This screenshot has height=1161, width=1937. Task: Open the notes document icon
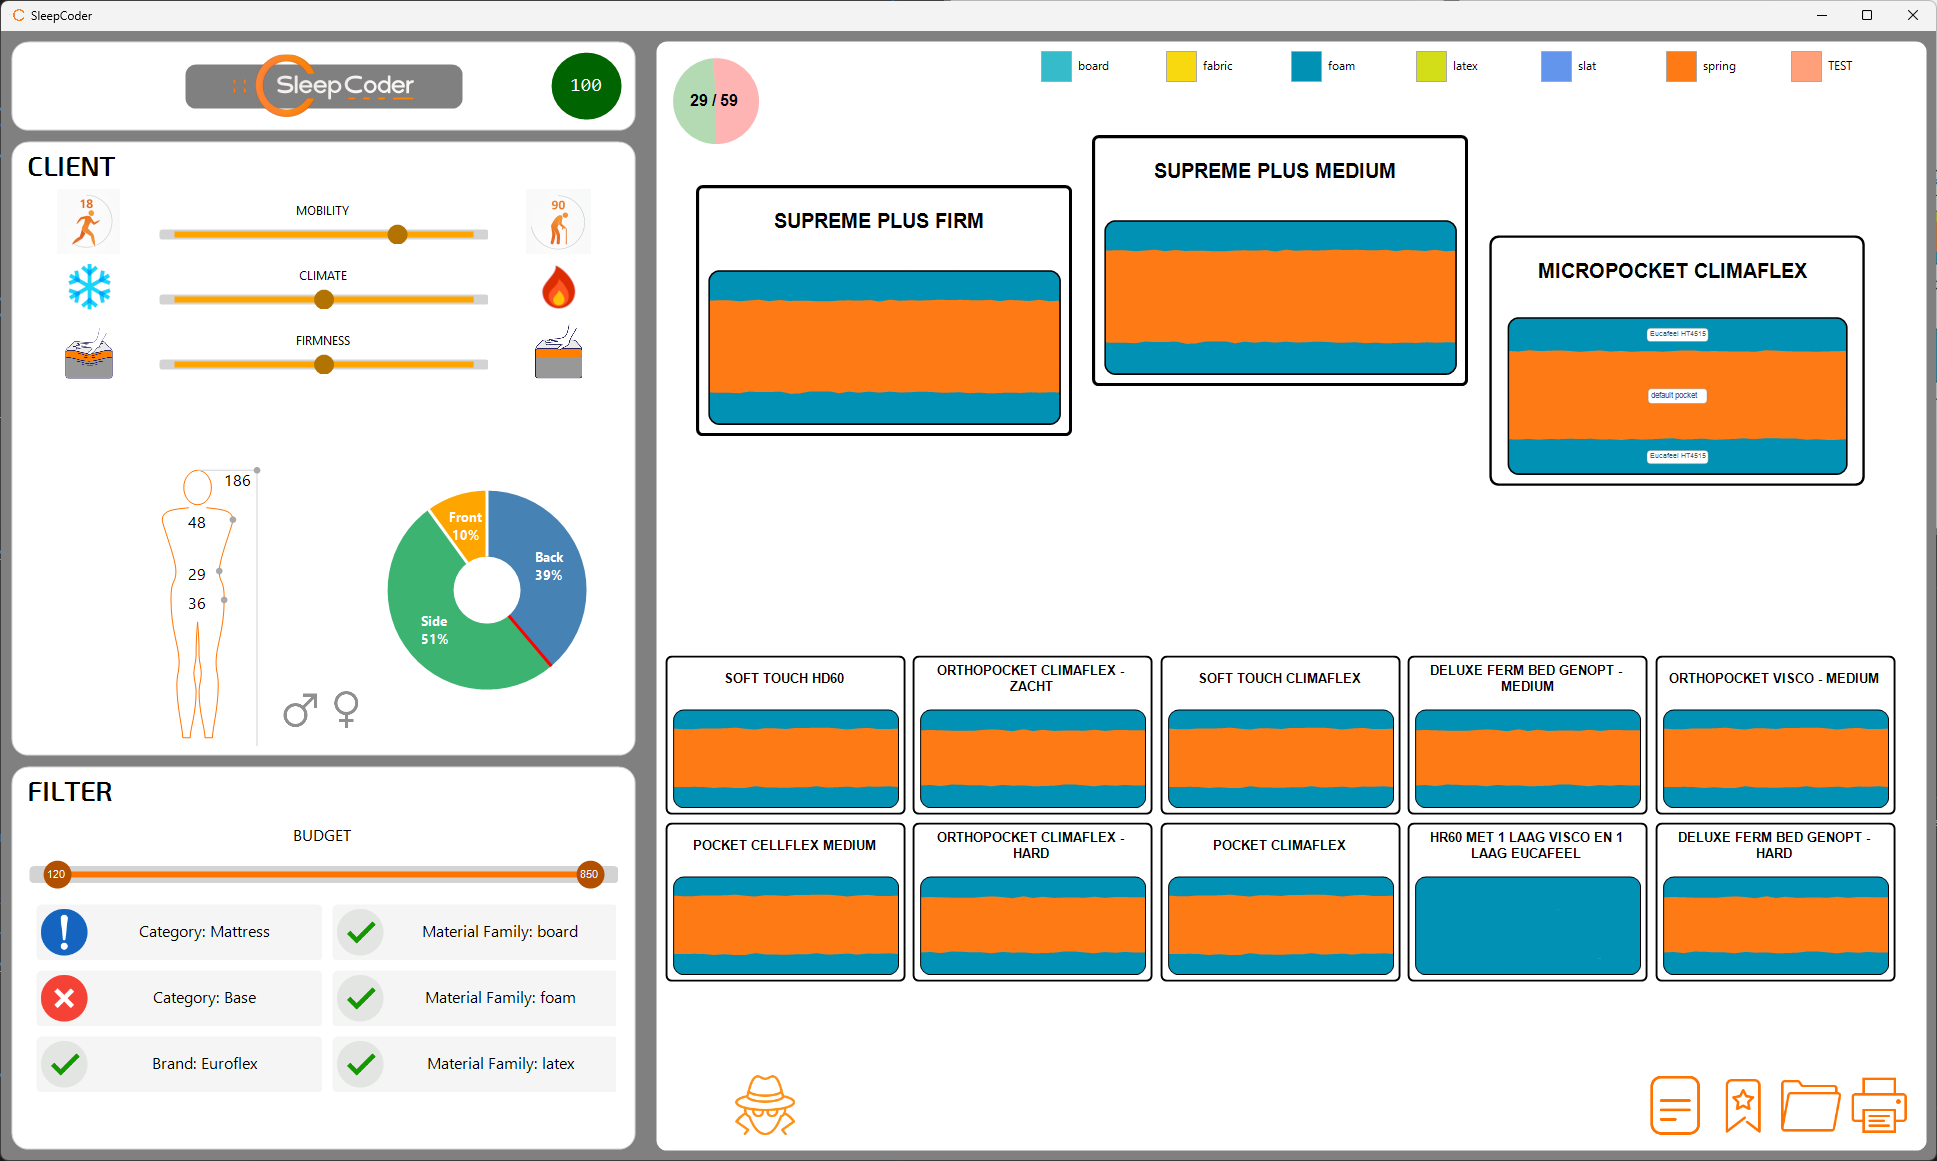[x=1674, y=1105]
